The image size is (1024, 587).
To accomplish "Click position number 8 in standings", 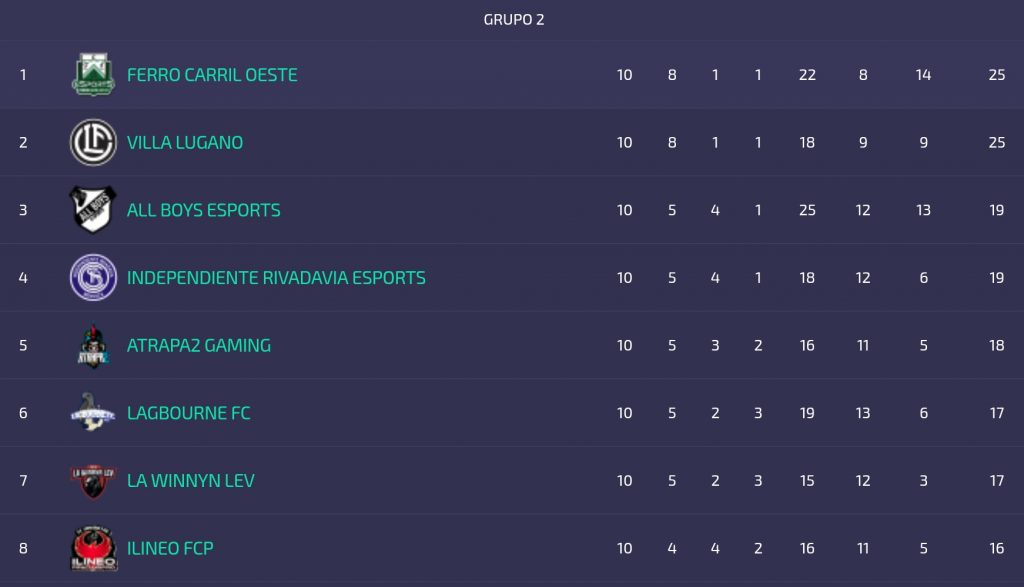I will (23, 549).
